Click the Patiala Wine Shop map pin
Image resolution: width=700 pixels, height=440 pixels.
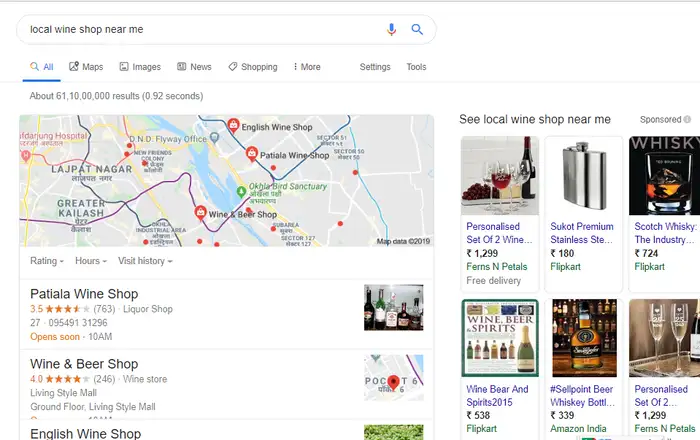point(252,156)
